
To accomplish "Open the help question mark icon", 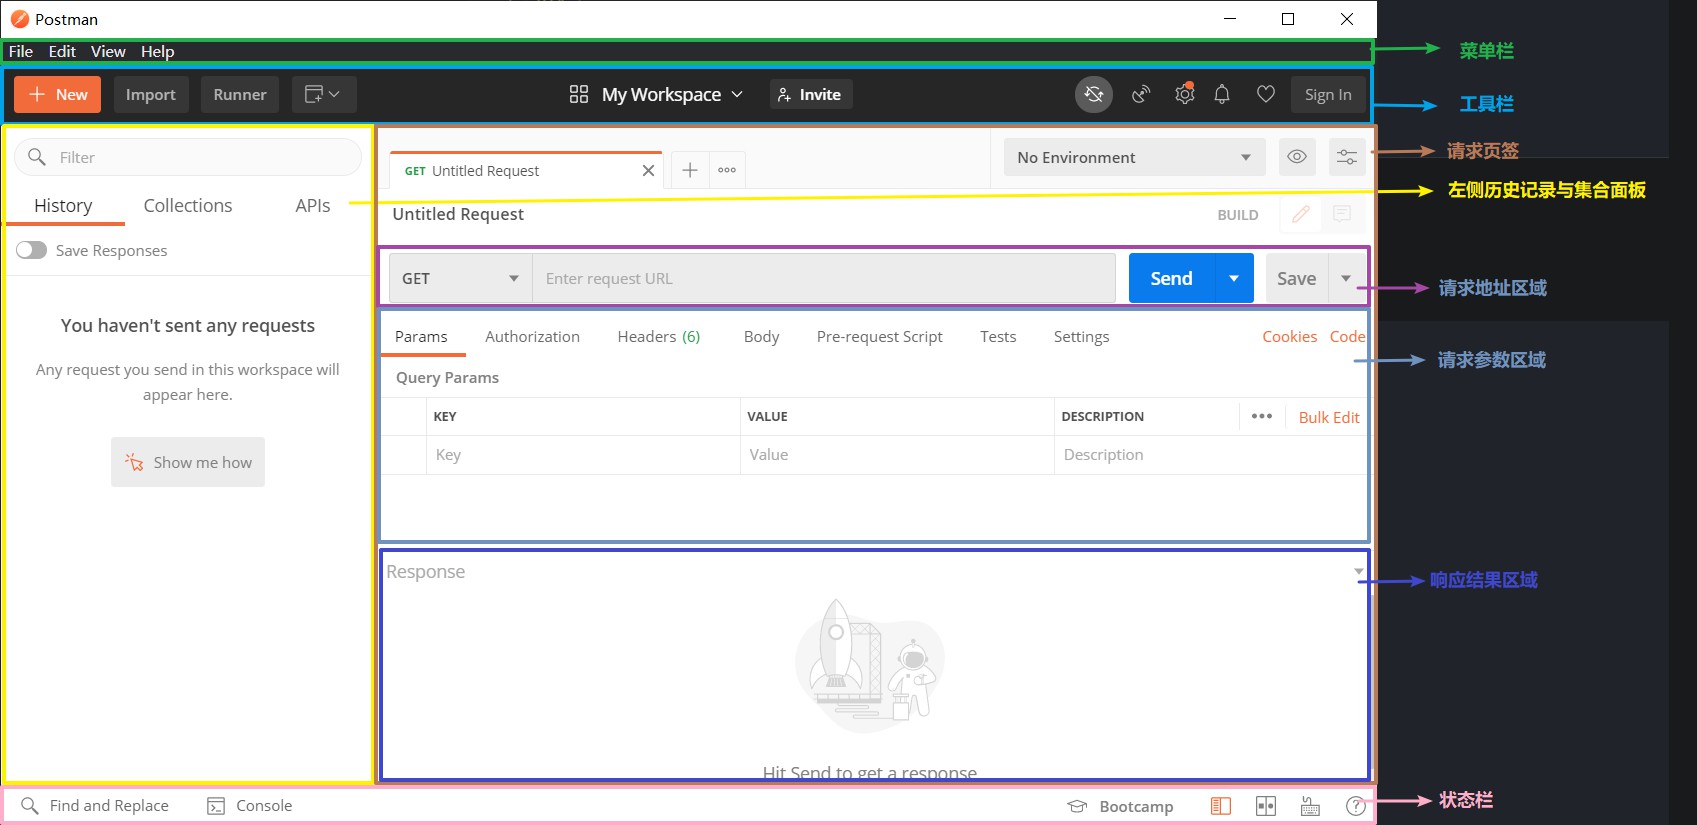I will pos(1356,806).
